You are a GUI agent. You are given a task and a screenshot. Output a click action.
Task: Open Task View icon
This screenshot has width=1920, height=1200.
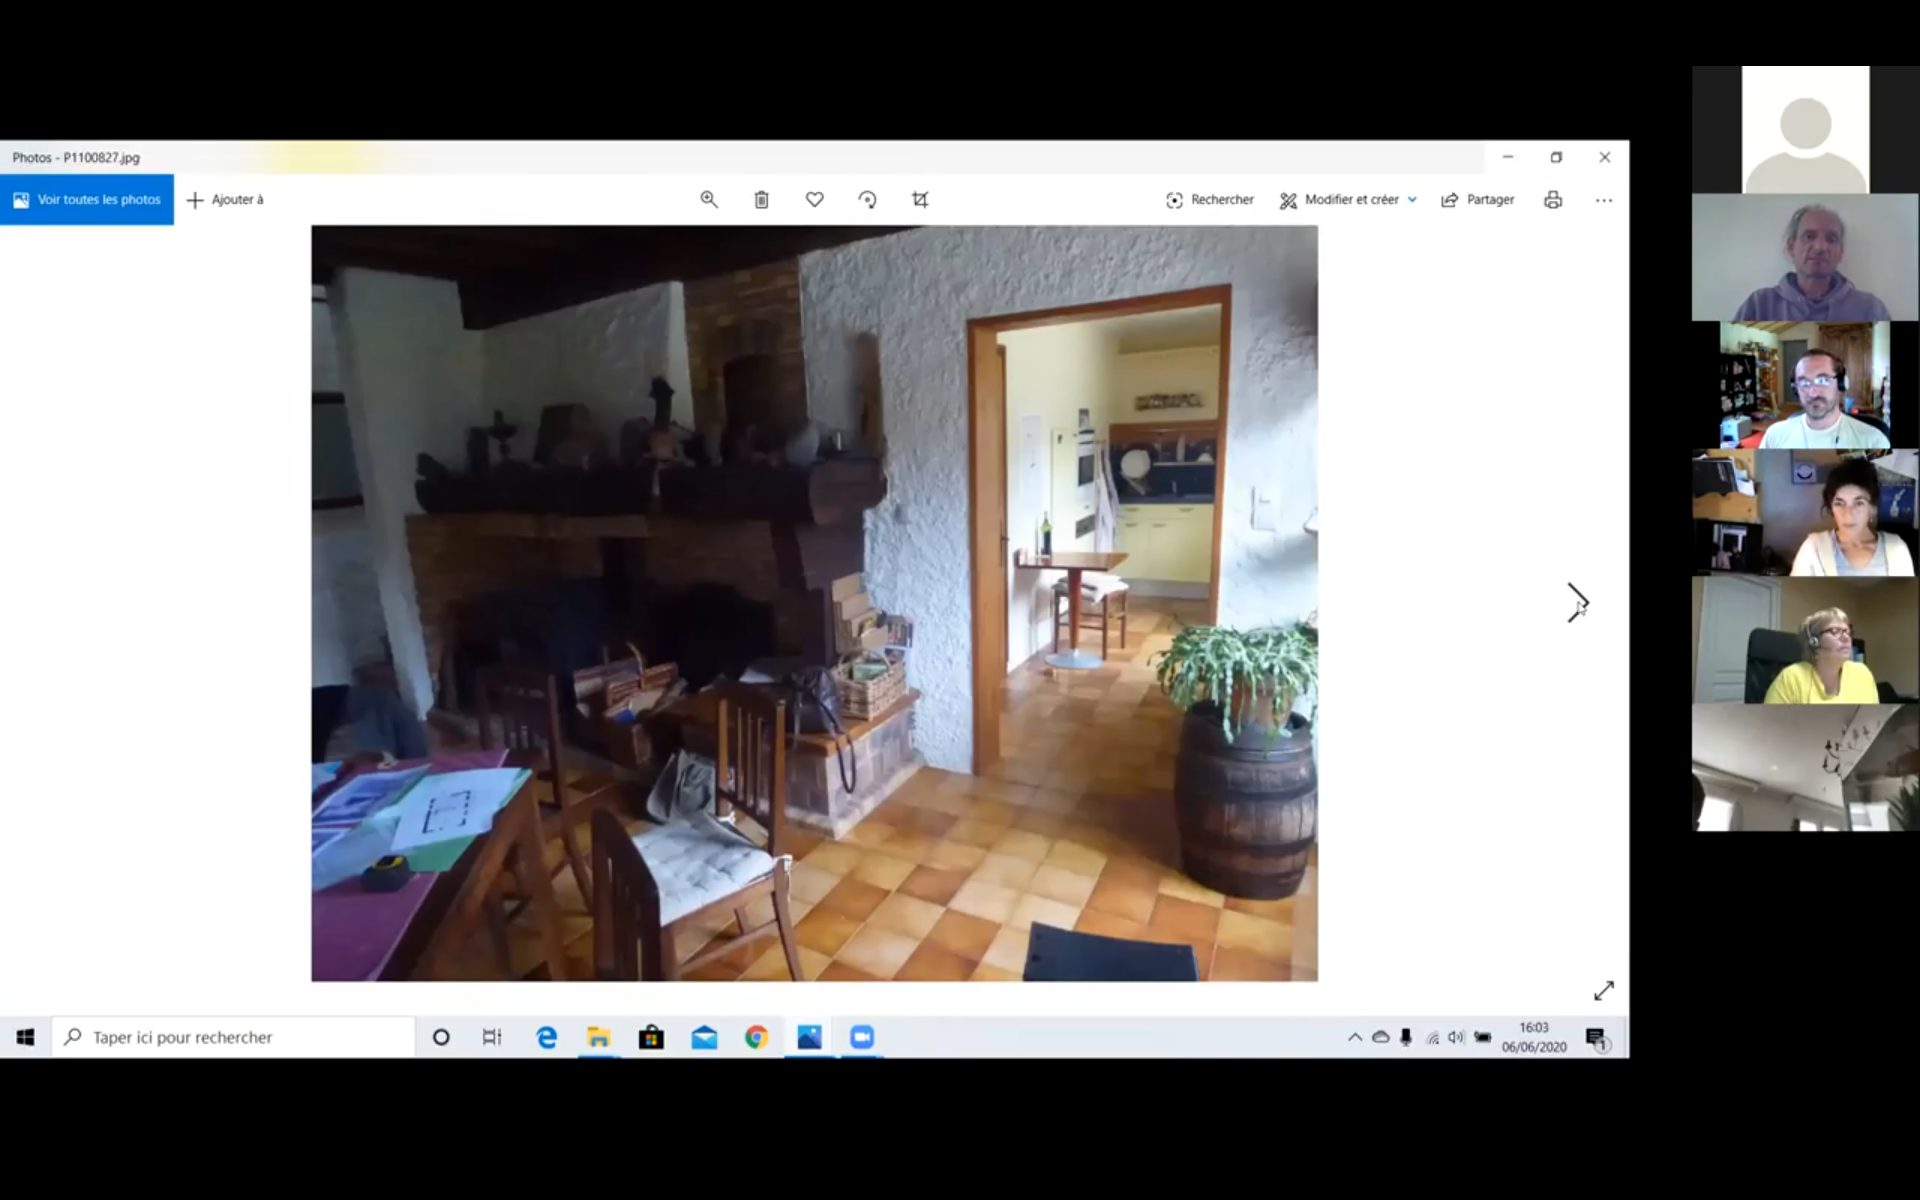tap(492, 1037)
